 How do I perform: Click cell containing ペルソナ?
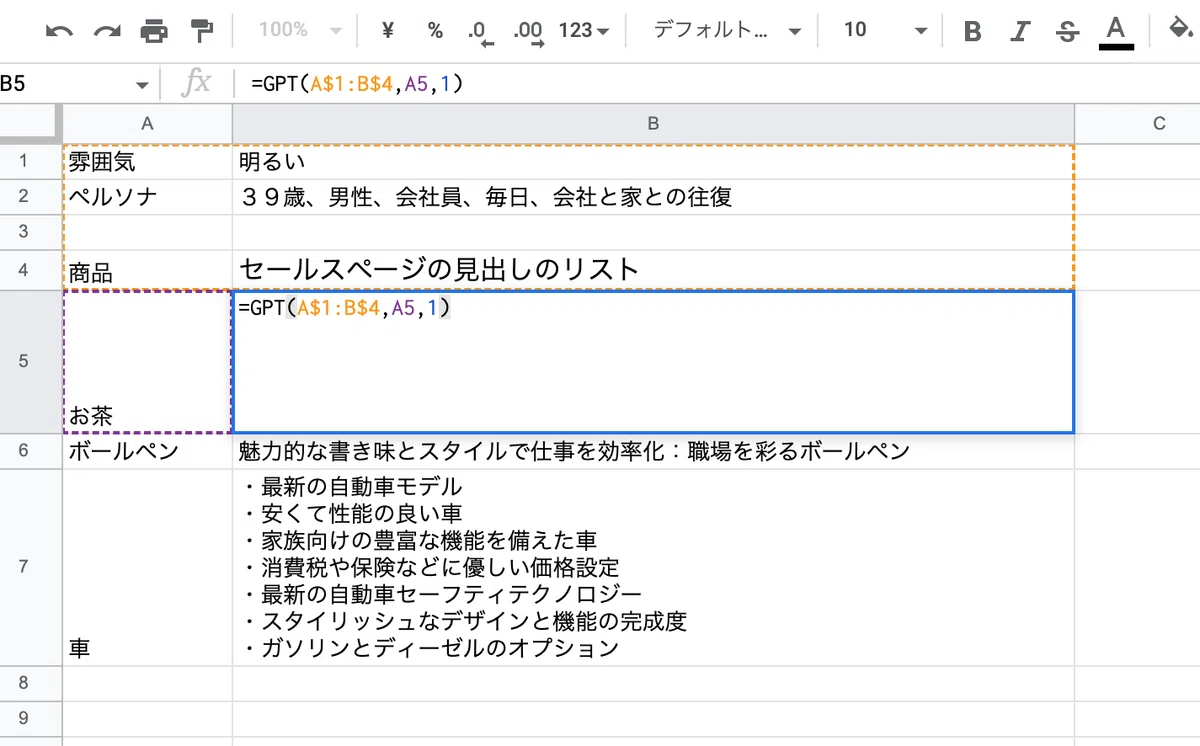[147, 196]
